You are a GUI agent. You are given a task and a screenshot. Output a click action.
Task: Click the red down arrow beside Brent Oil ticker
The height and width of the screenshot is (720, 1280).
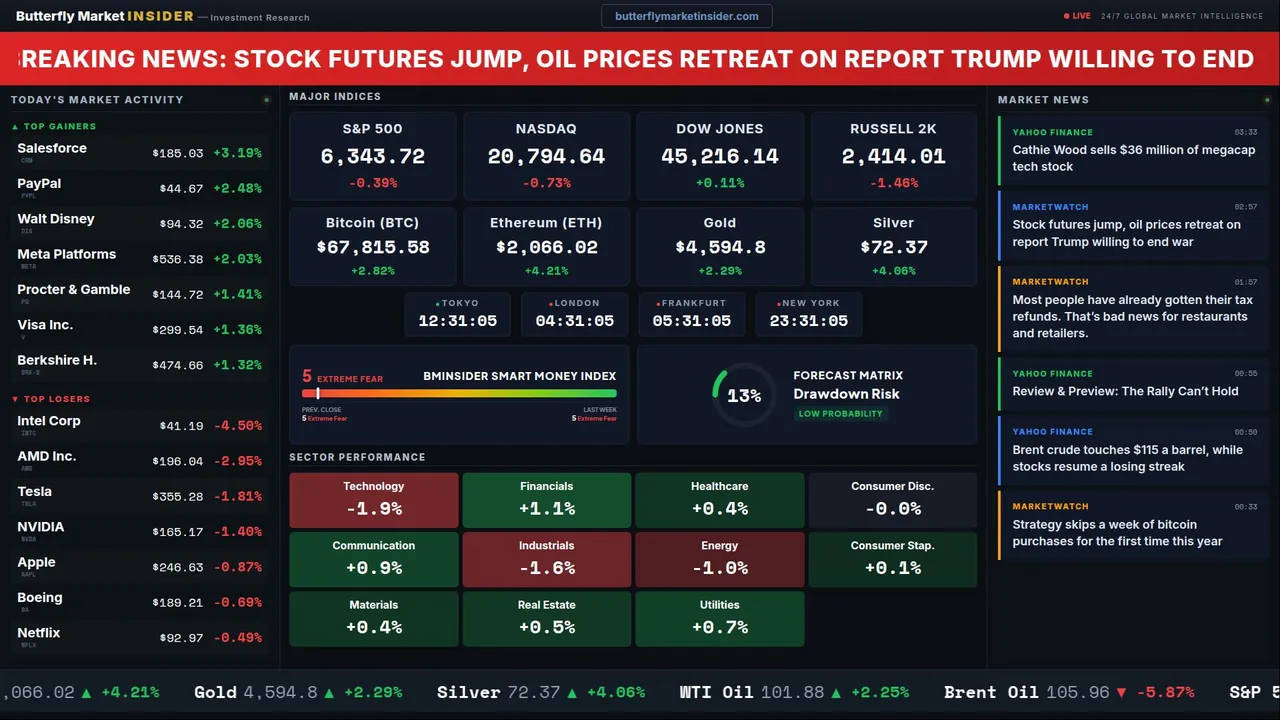tap(1122, 692)
